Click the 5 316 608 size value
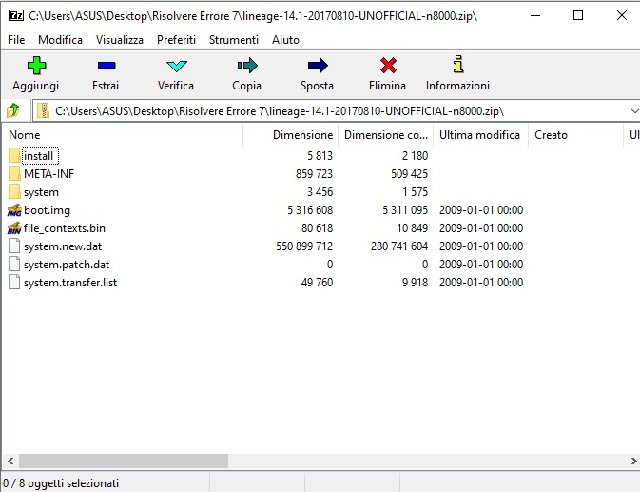The width and height of the screenshot is (640, 492). (310, 210)
